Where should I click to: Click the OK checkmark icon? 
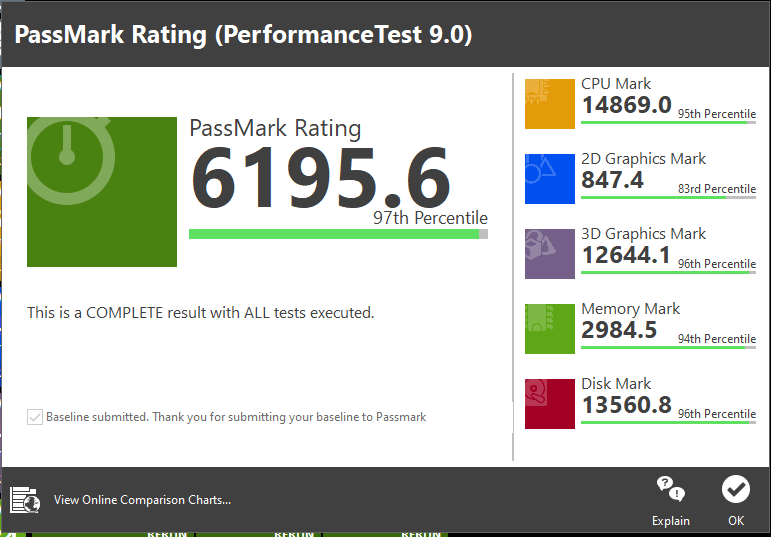[736, 489]
